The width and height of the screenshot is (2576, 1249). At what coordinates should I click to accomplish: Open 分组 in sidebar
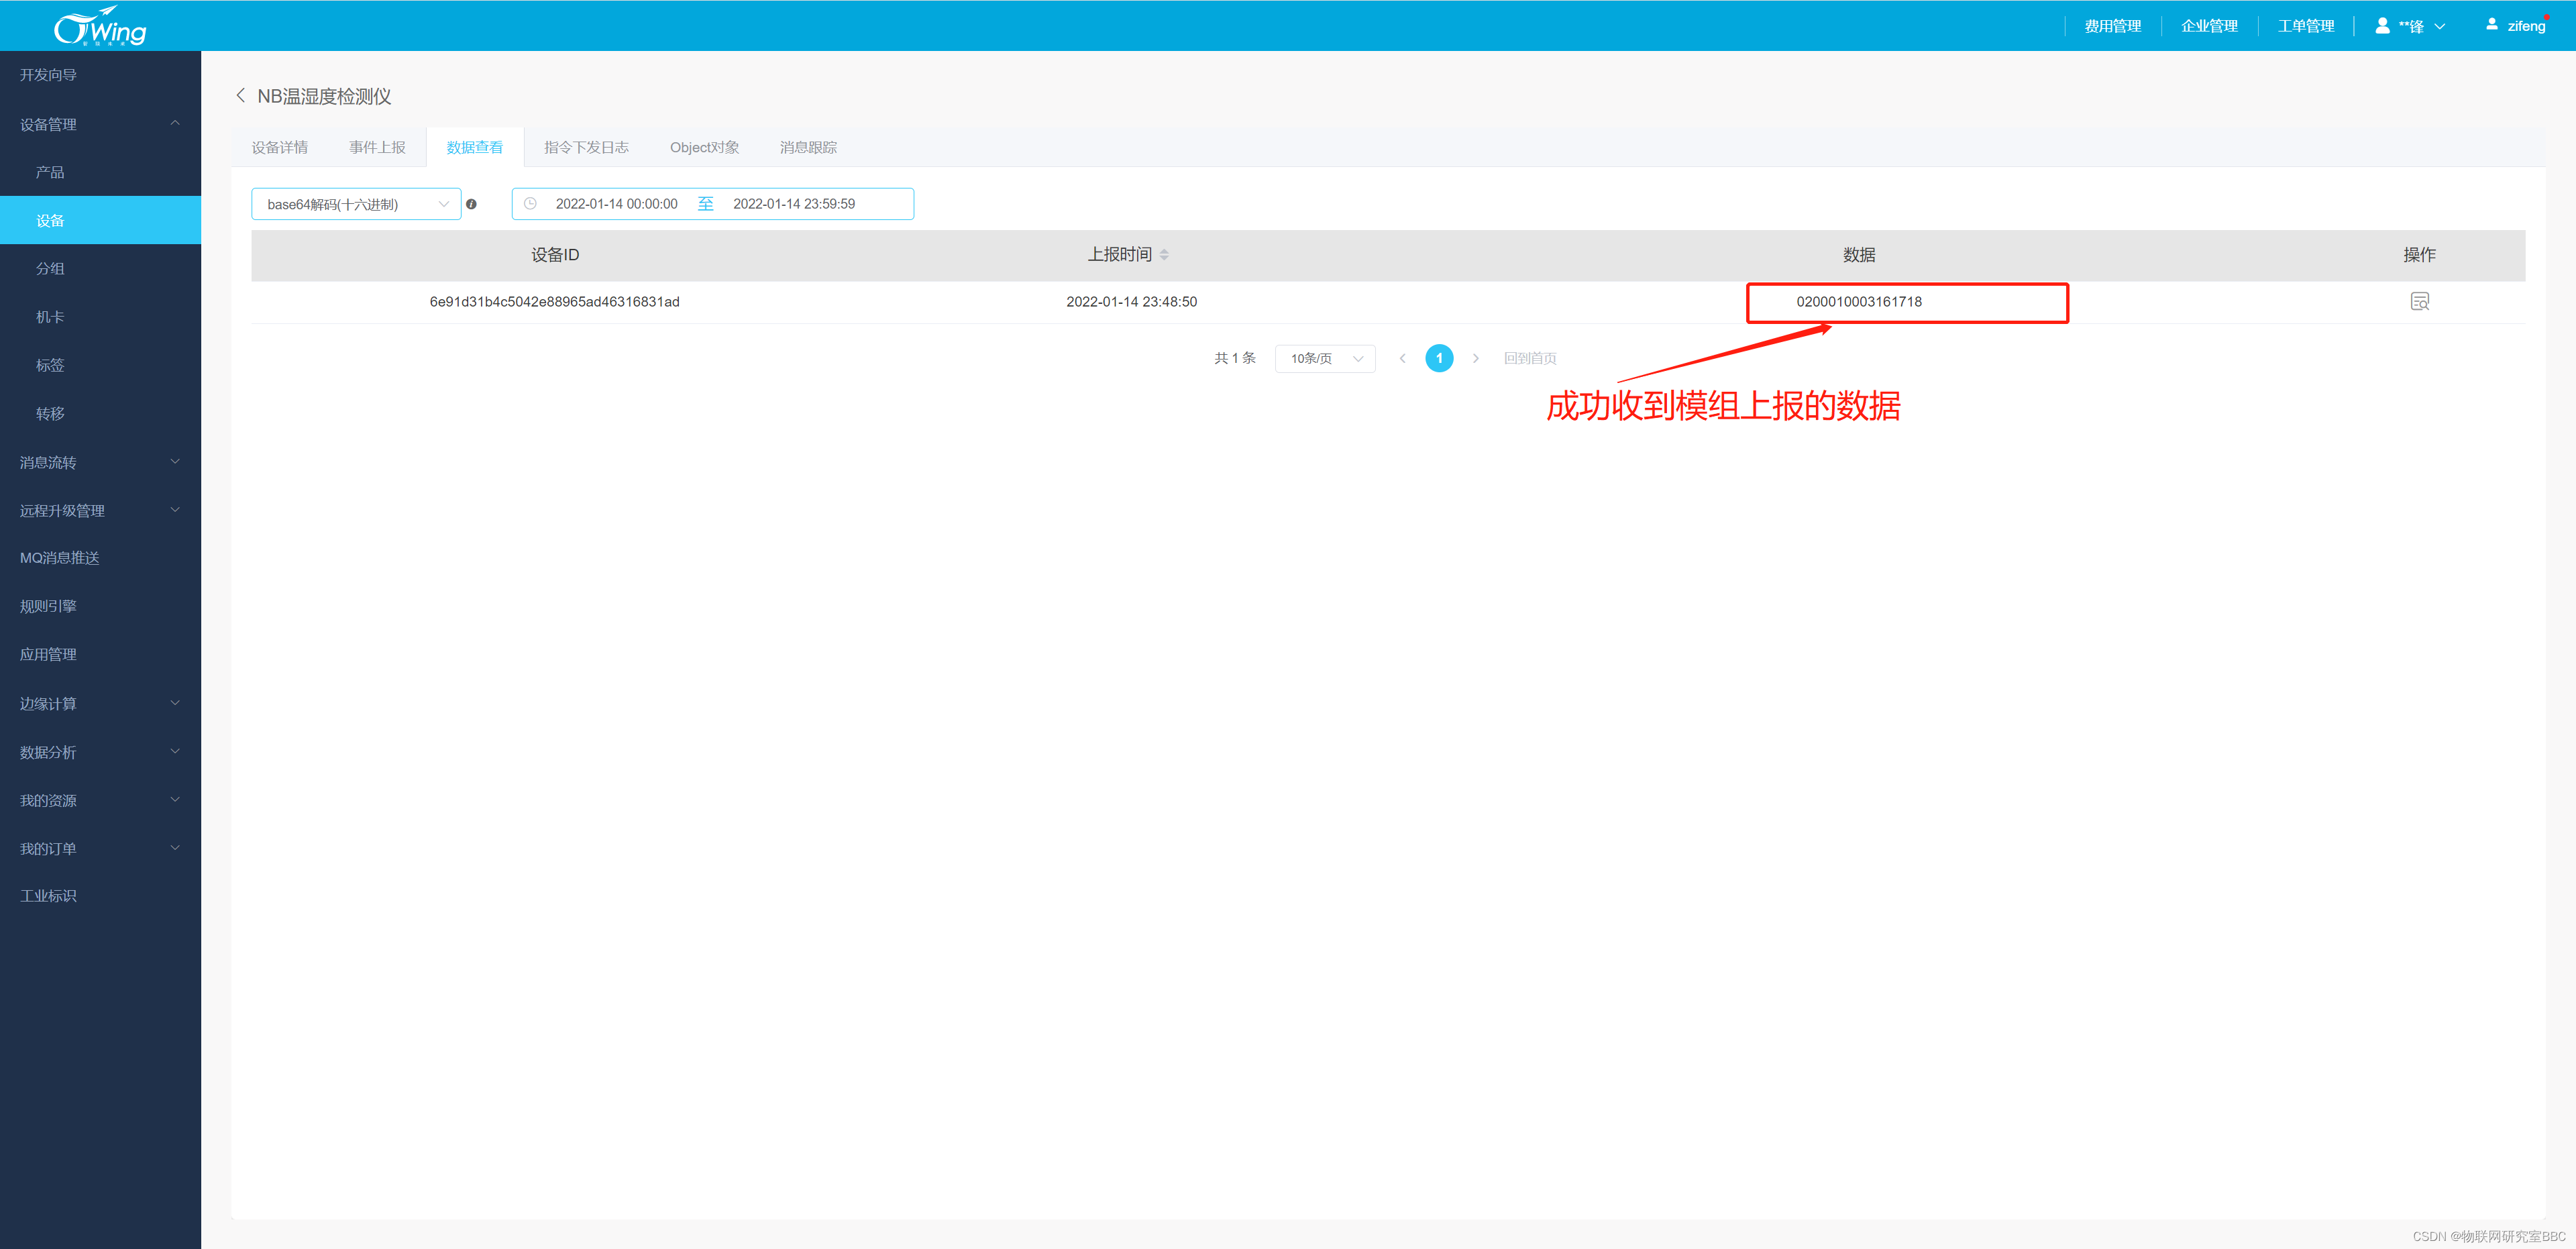[x=100, y=268]
